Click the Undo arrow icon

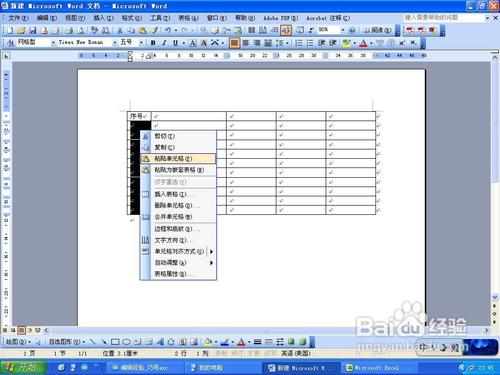coord(168,31)
